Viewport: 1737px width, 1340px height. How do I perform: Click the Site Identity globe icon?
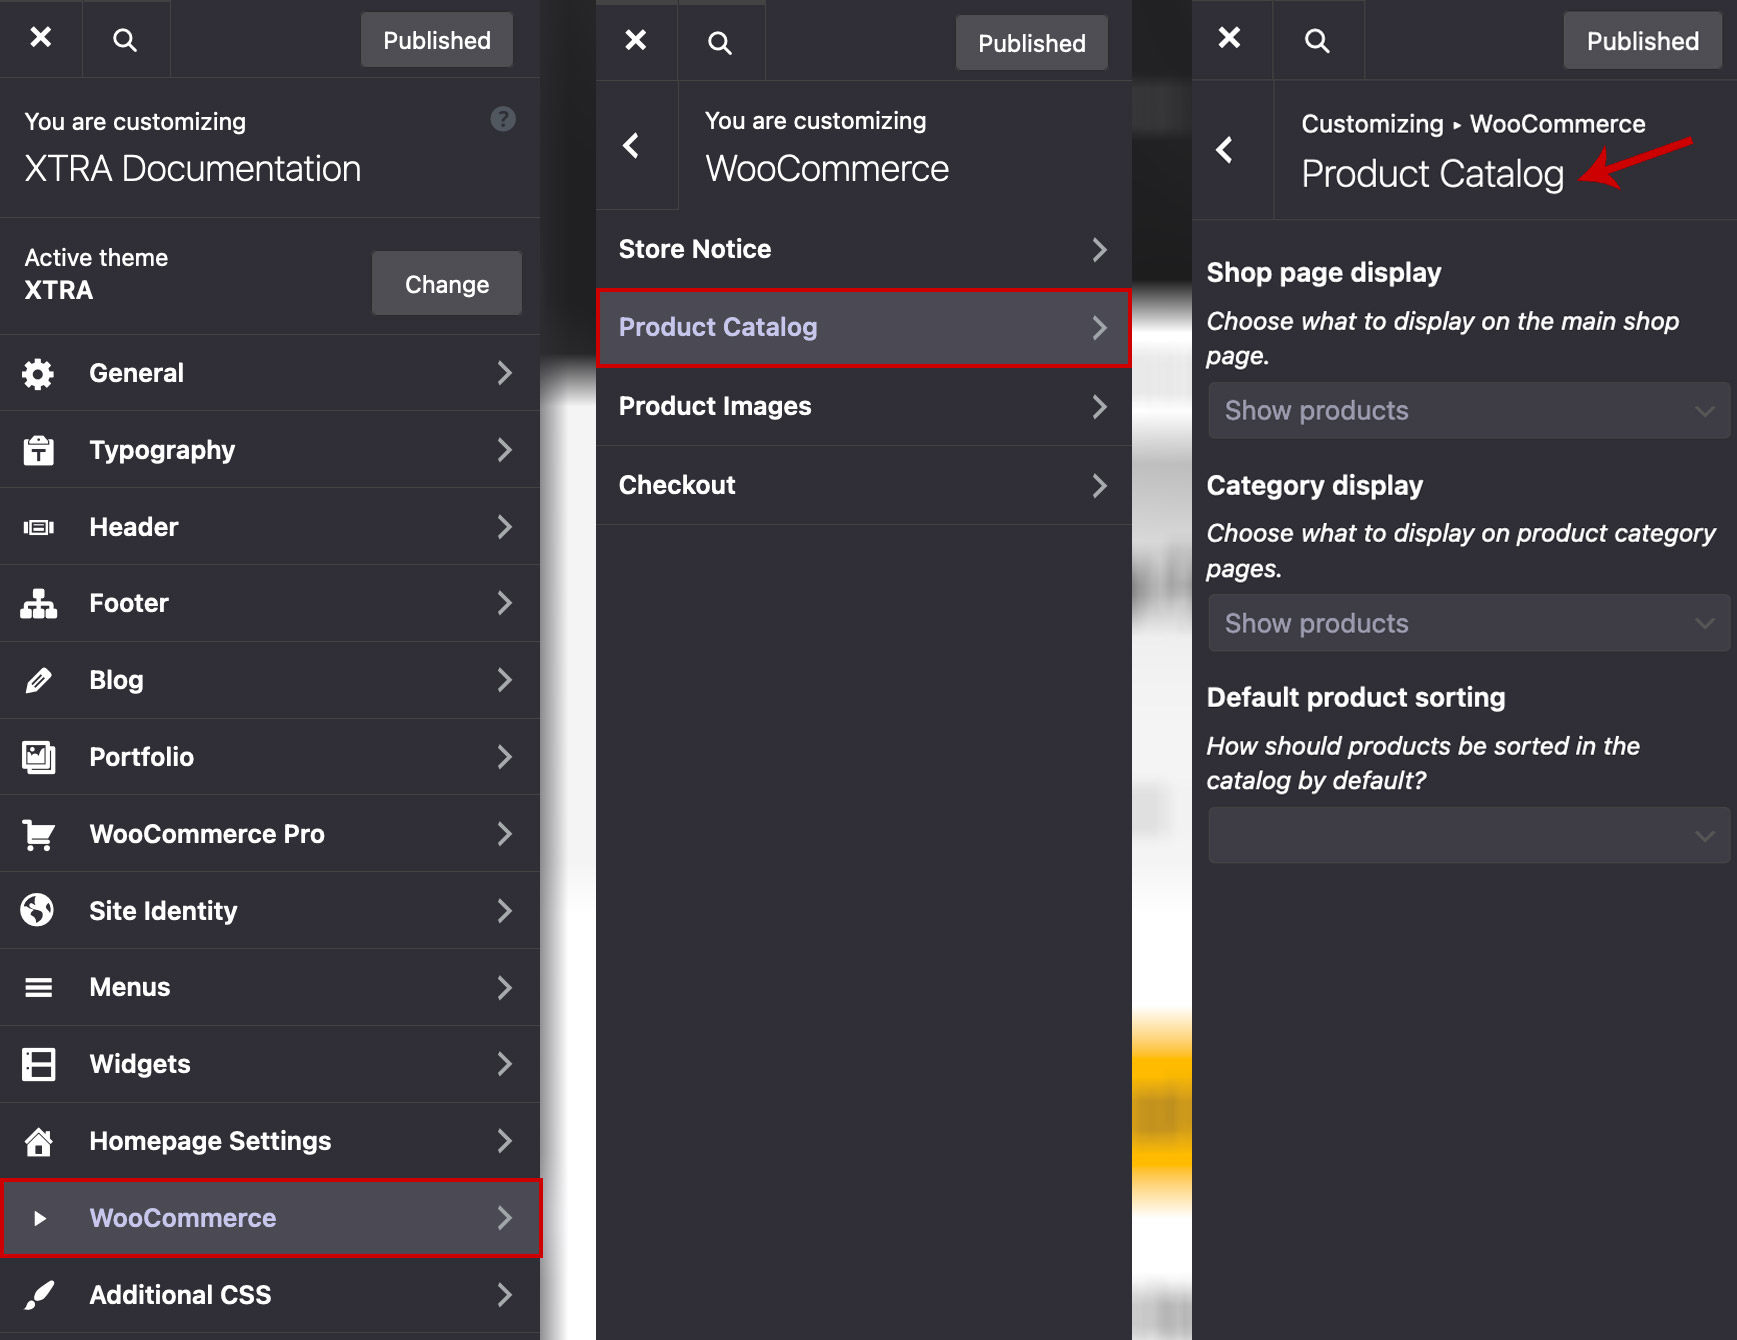point(38,911)
